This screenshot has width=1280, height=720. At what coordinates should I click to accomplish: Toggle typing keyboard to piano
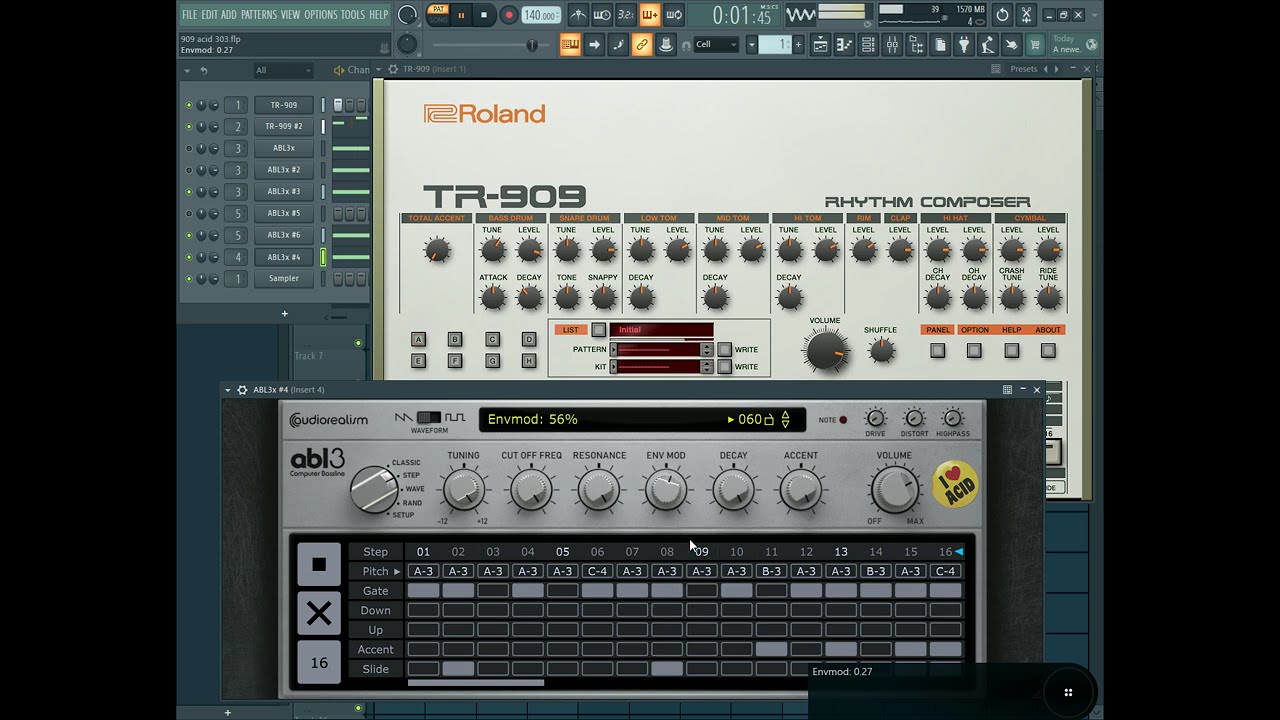coord(570,44)
